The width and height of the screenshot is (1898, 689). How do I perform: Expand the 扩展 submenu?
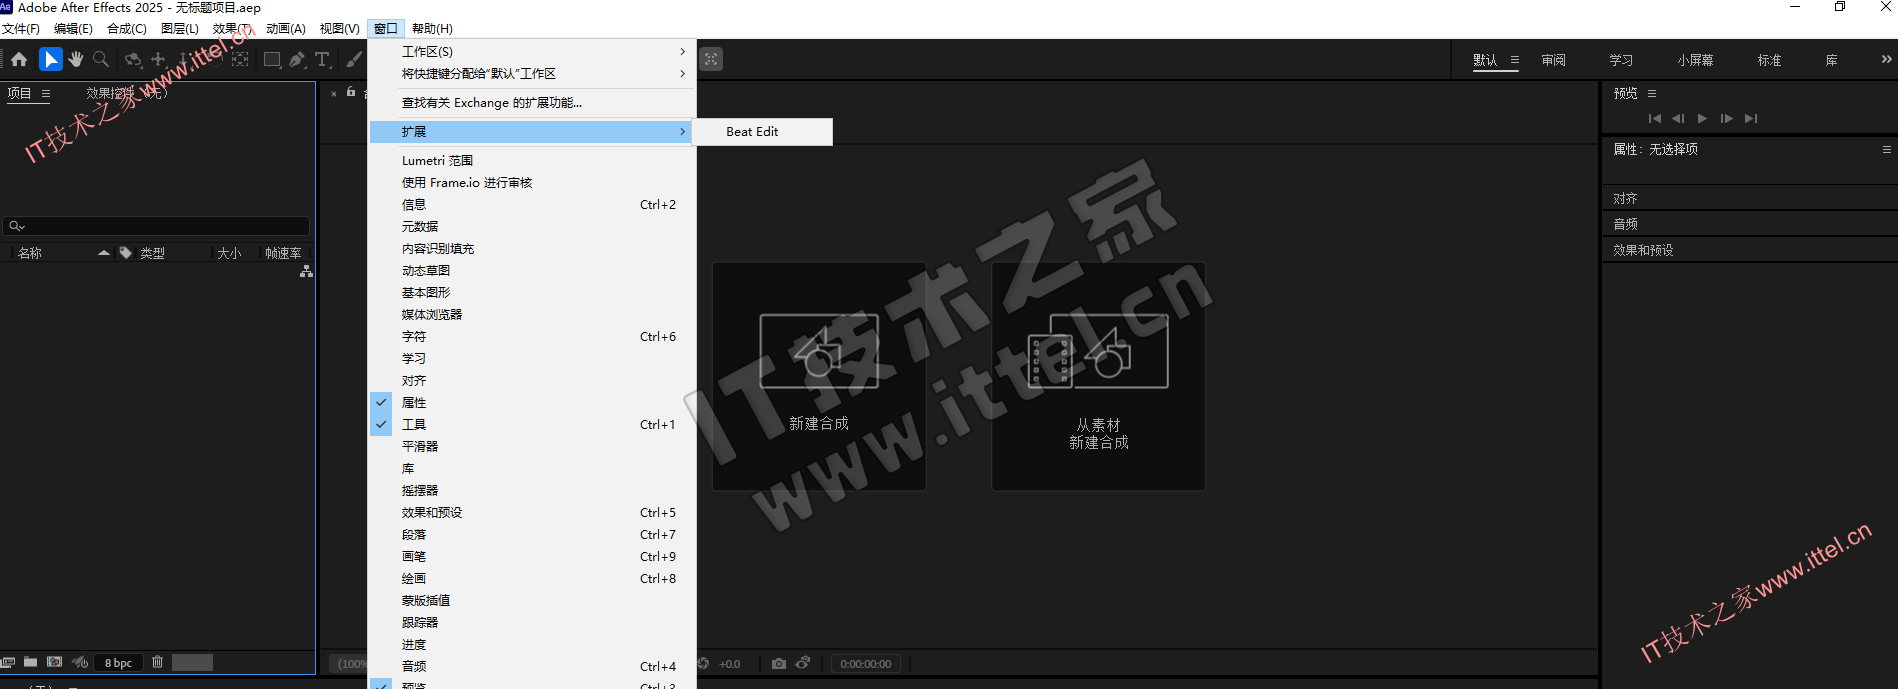(532, 131)
